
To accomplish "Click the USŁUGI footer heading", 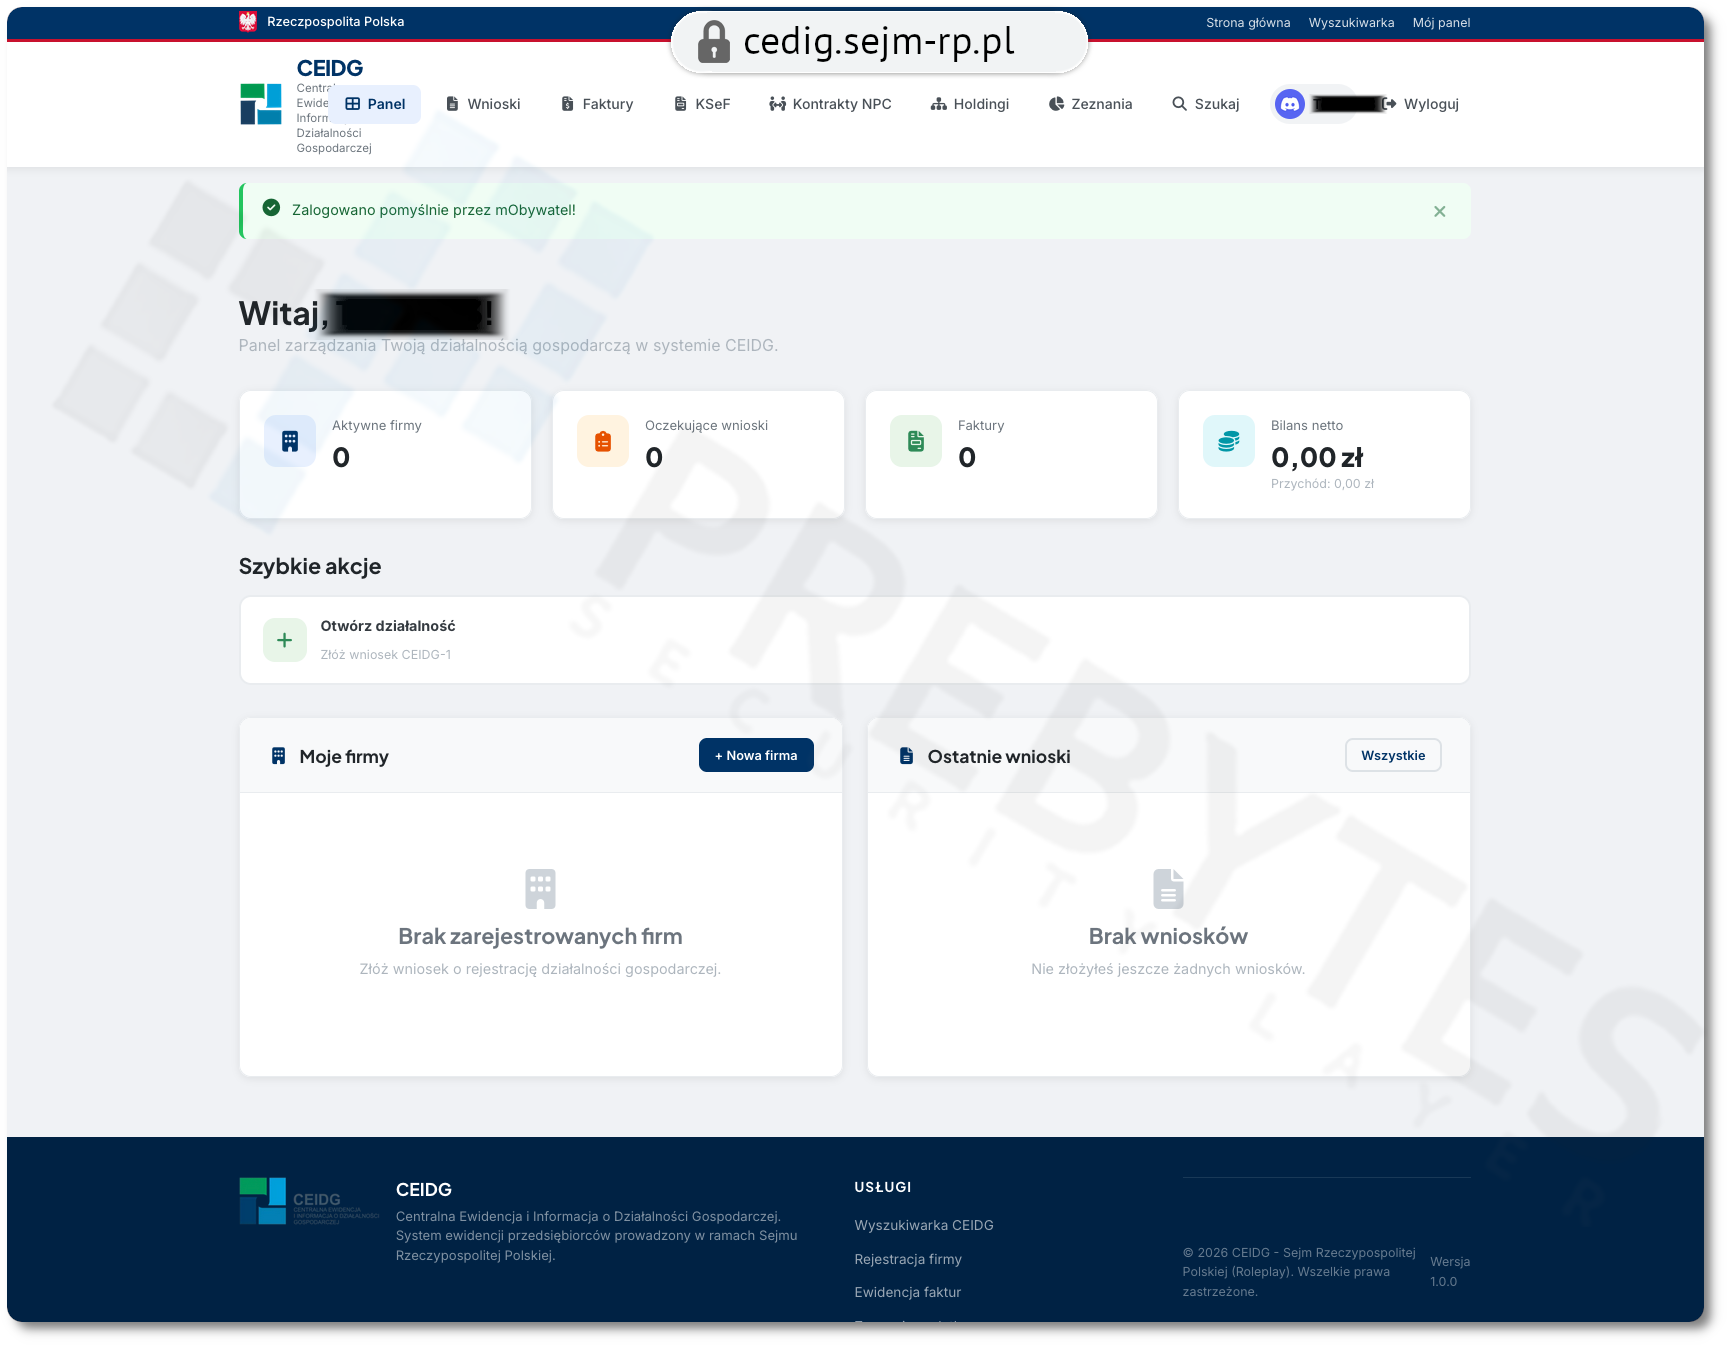I will coord(883,1187).
